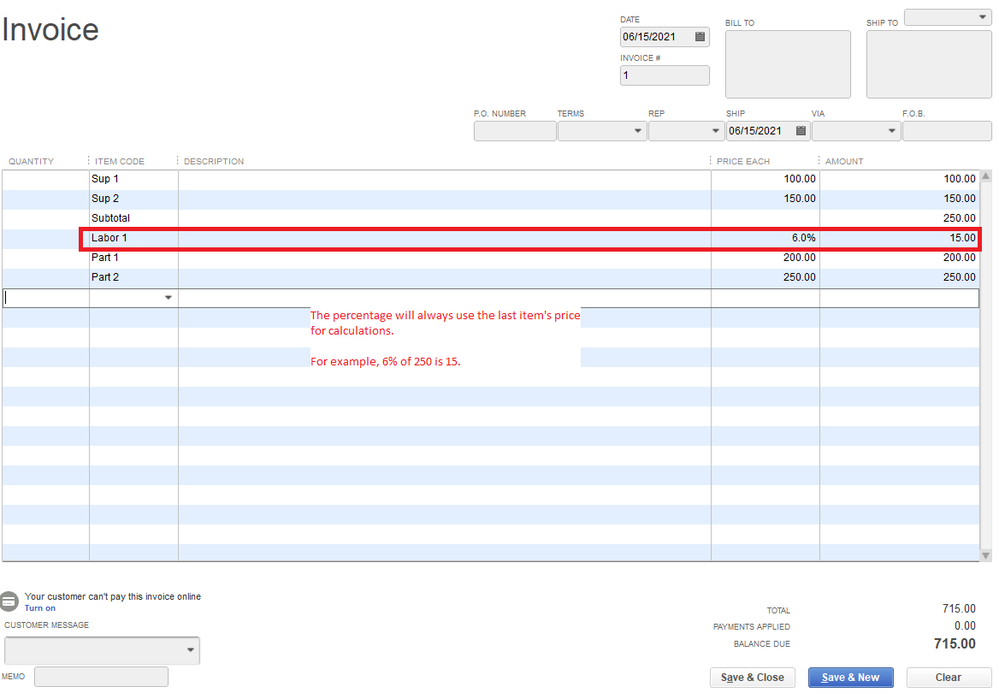
Task: Click the Ship To address box
Action: tap(929, 64)
